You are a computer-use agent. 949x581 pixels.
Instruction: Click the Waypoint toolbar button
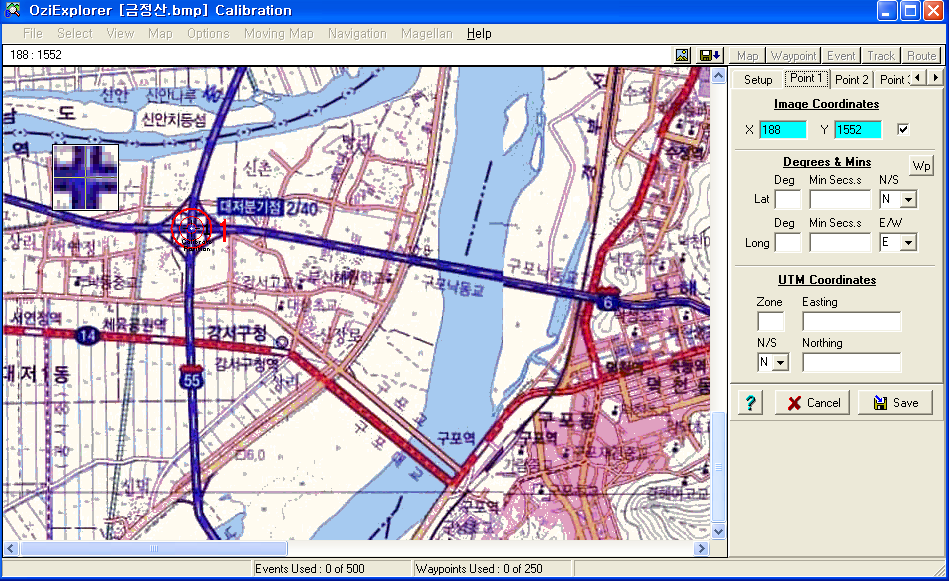pyautogui.click(x=793, y=56)
